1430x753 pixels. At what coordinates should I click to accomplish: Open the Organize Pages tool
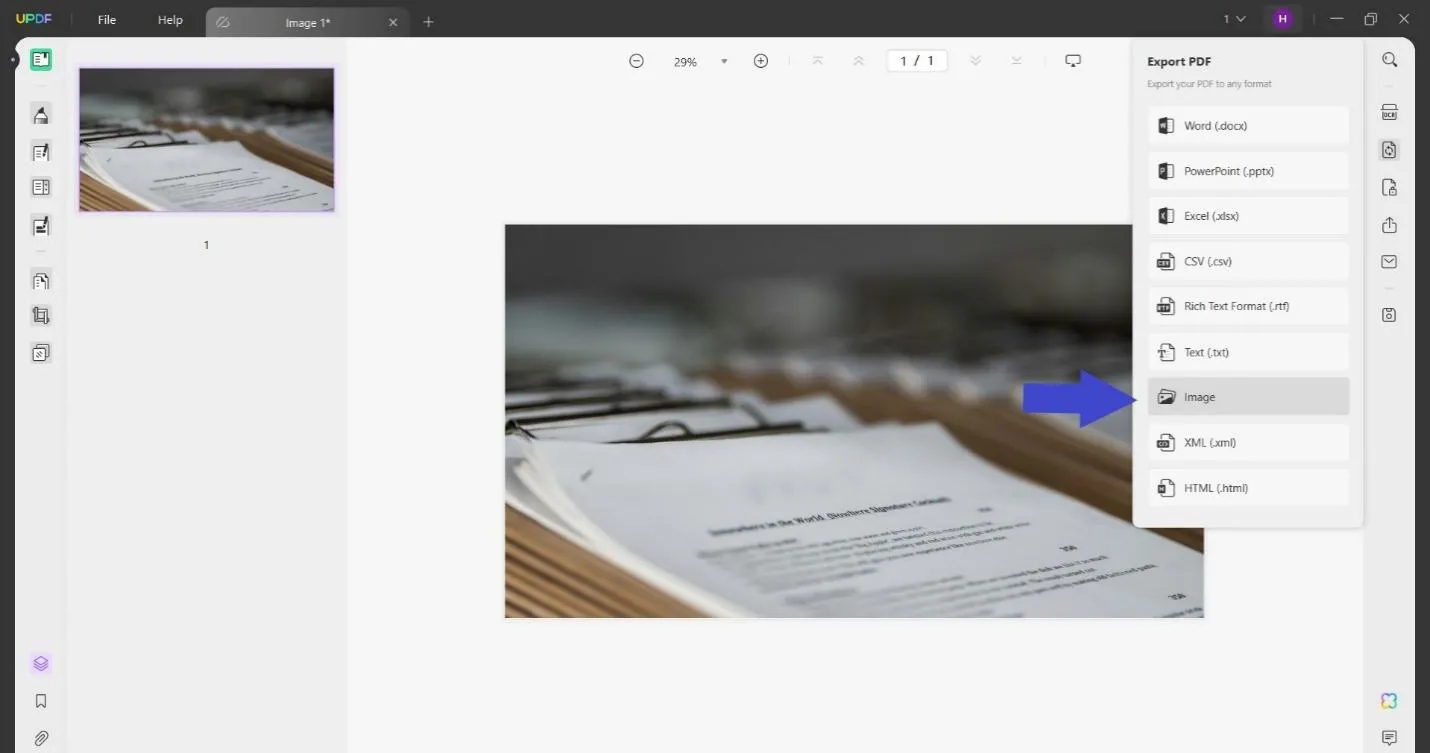pos(41,281)
